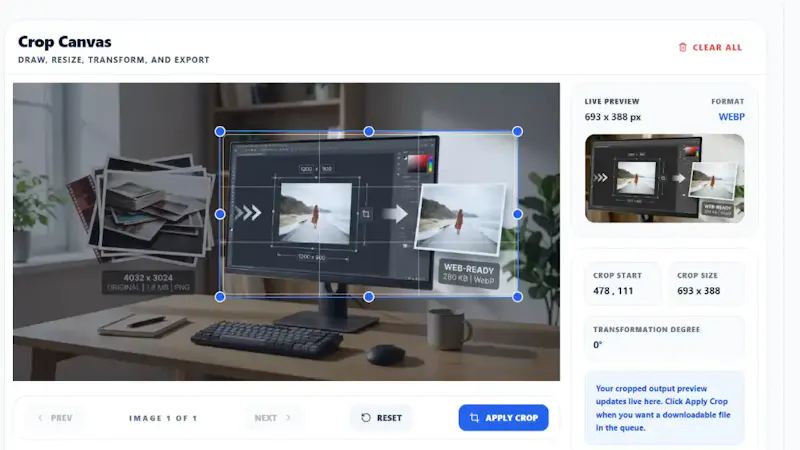This screenshot has width=800, height=450.
Task: Click the CROP START label
Action: click(617, 276)
